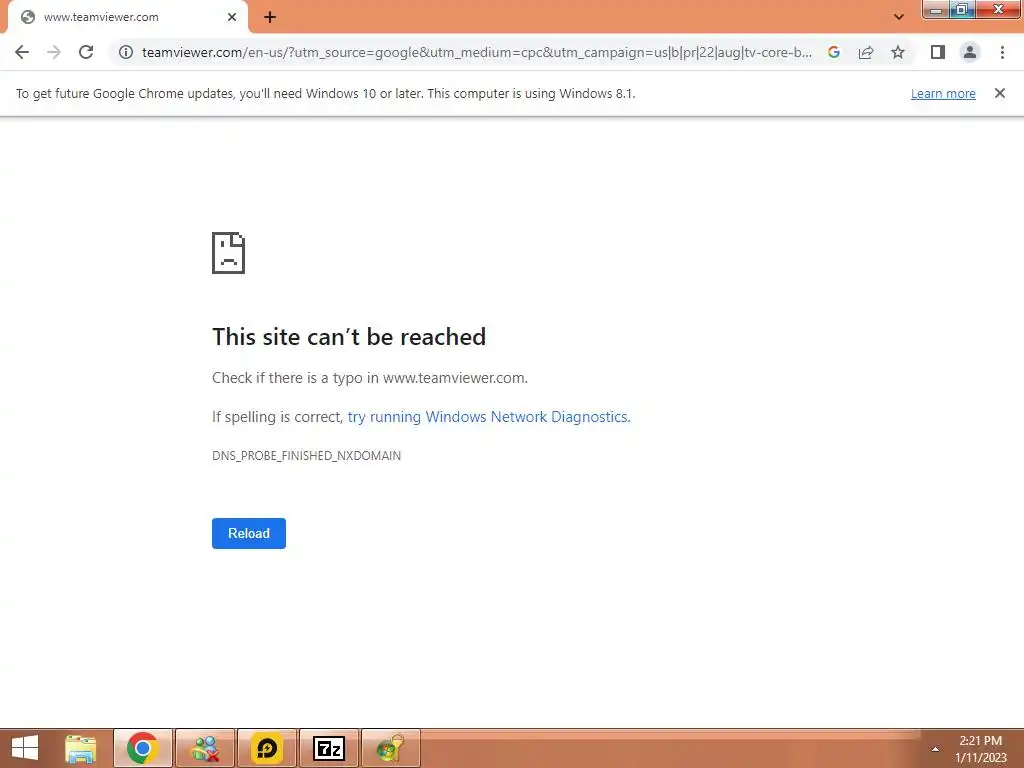
Task: Go back to the previous page
Action: [x=22, y=52]
